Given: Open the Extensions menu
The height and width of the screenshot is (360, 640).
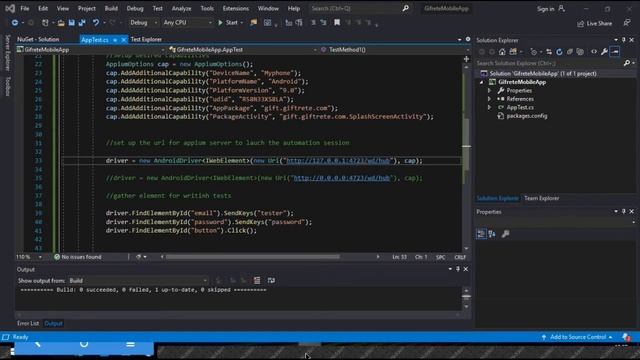Looking at the screenshot, I should (236, 9).
